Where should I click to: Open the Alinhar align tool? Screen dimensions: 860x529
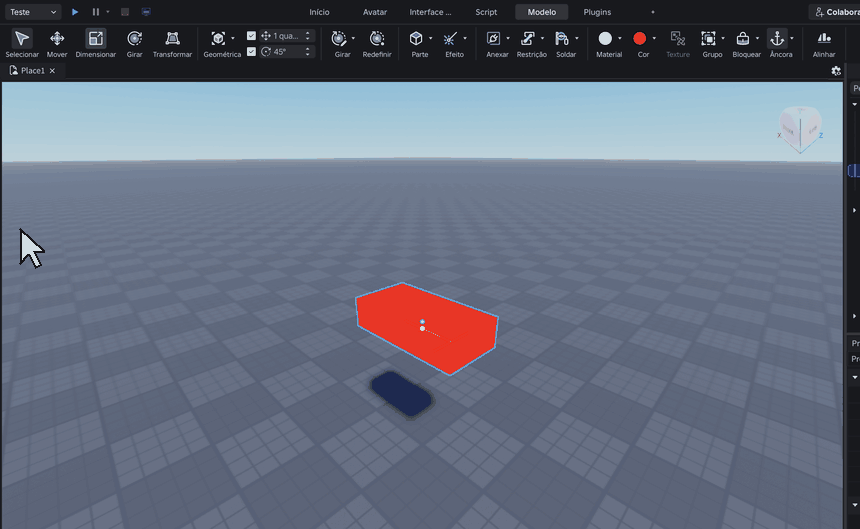click(x=824, y=44)
